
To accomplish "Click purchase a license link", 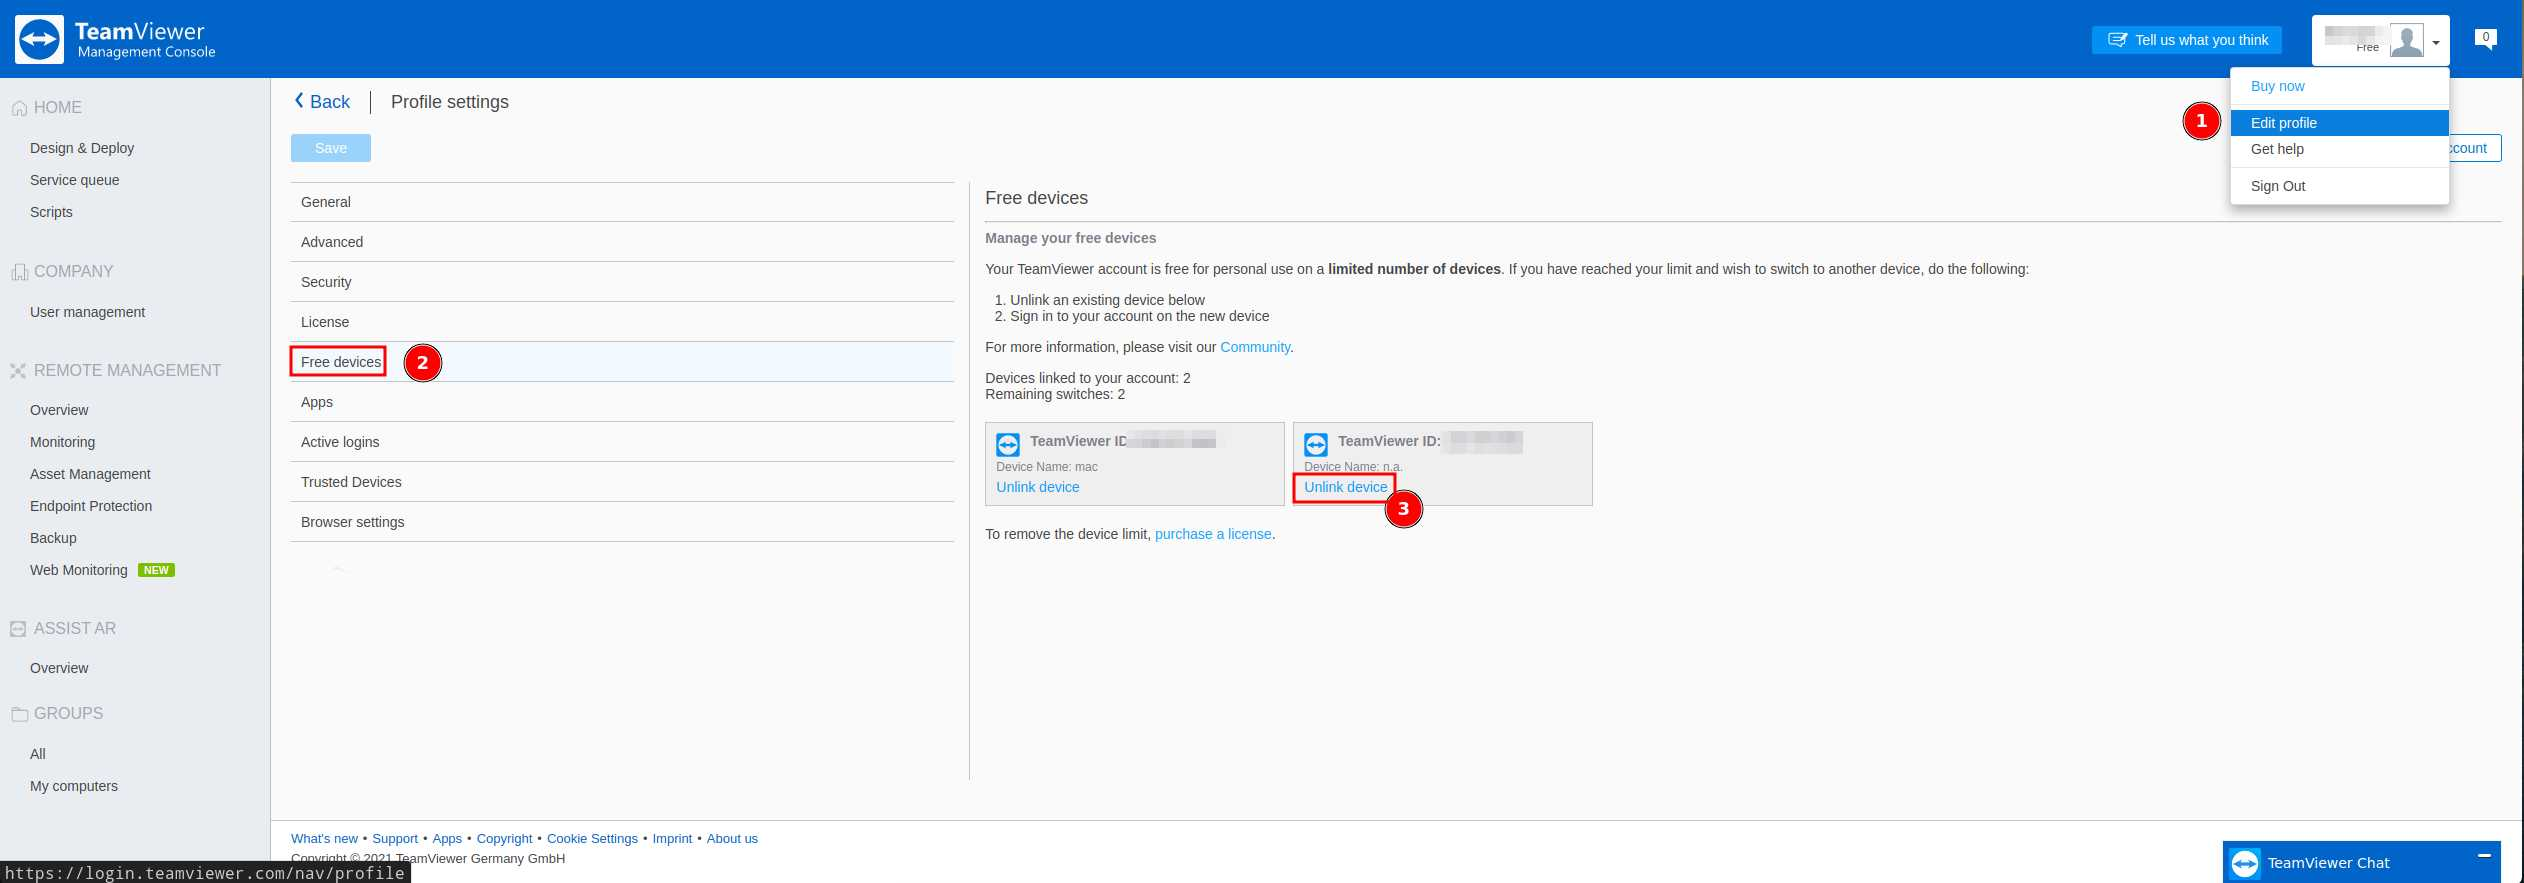I will pos(1213,534).
